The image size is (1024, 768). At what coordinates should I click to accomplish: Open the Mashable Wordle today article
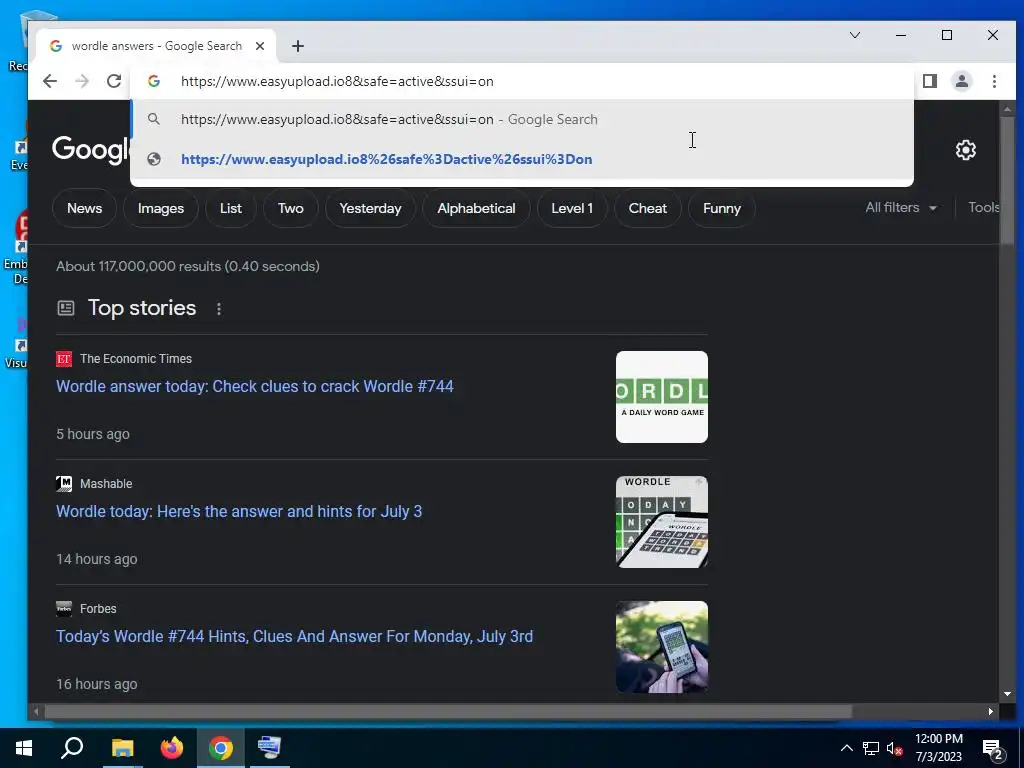(x=239, y=511)
